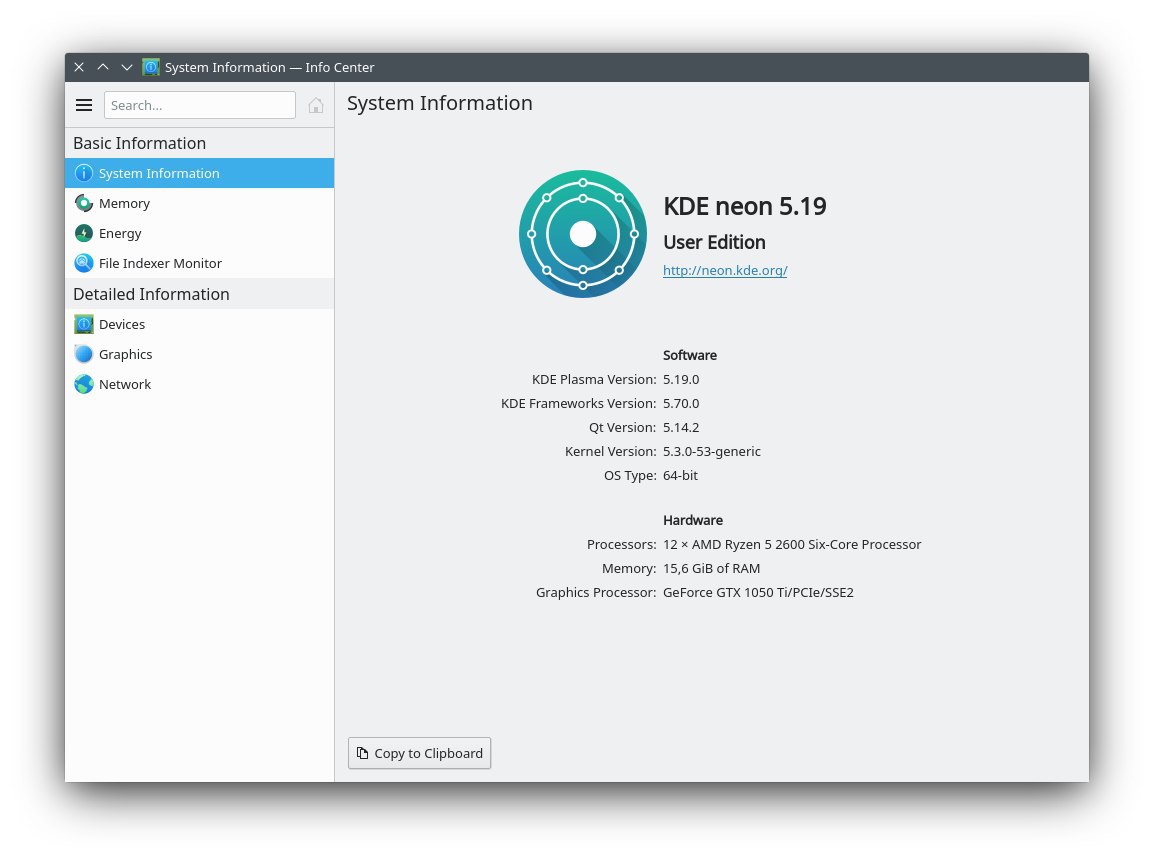Click the Basic Information section header
Image resolution: width=1154 pixels, height=859 pixels.
140,143
